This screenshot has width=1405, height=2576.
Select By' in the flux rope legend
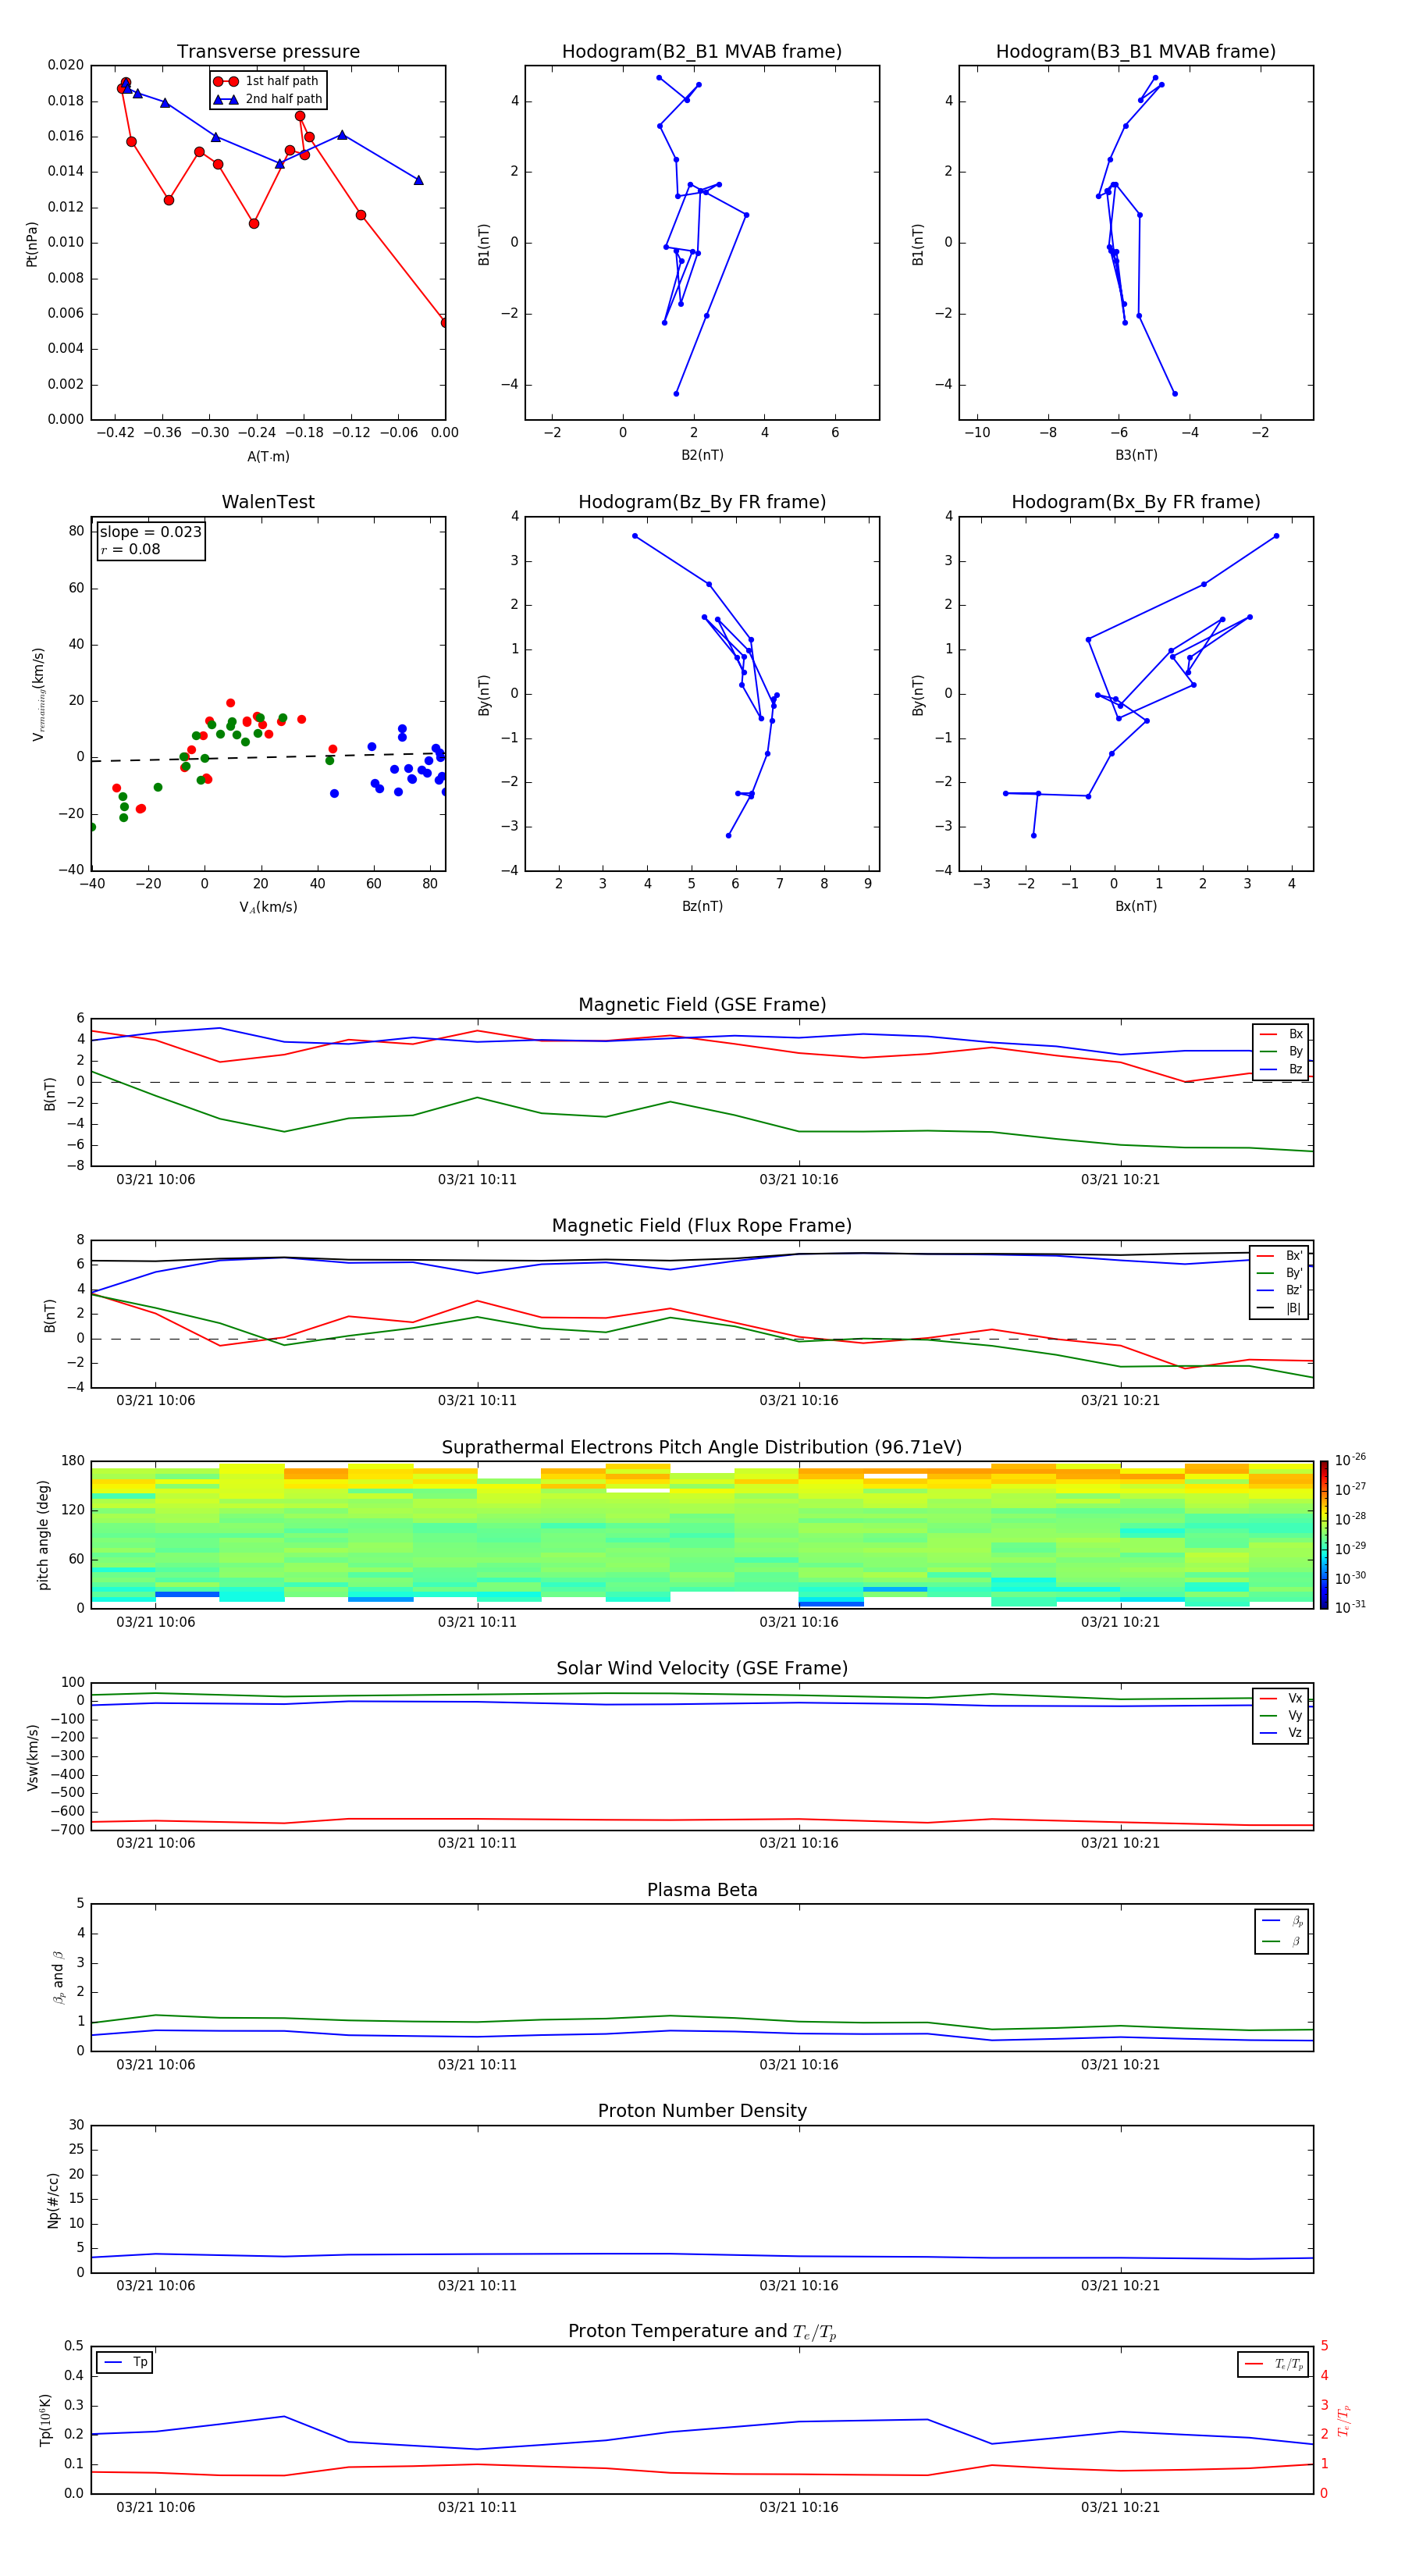tap(1279, 1273)
